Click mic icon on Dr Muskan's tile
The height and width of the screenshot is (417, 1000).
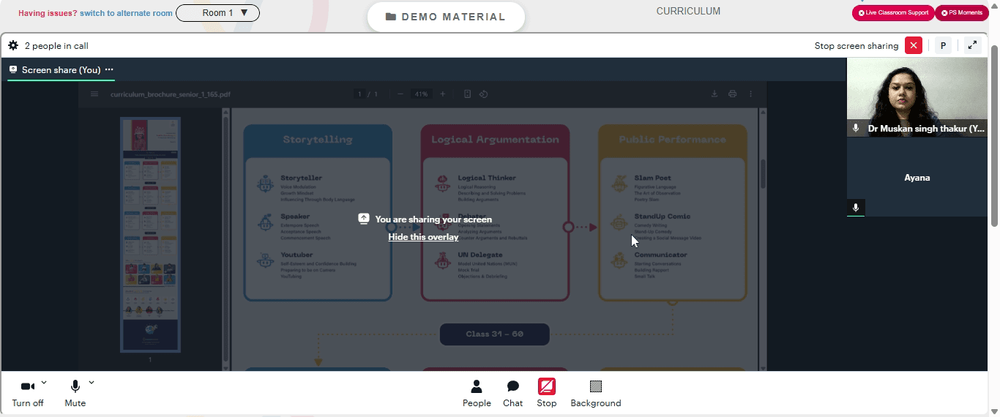[856, 128]
